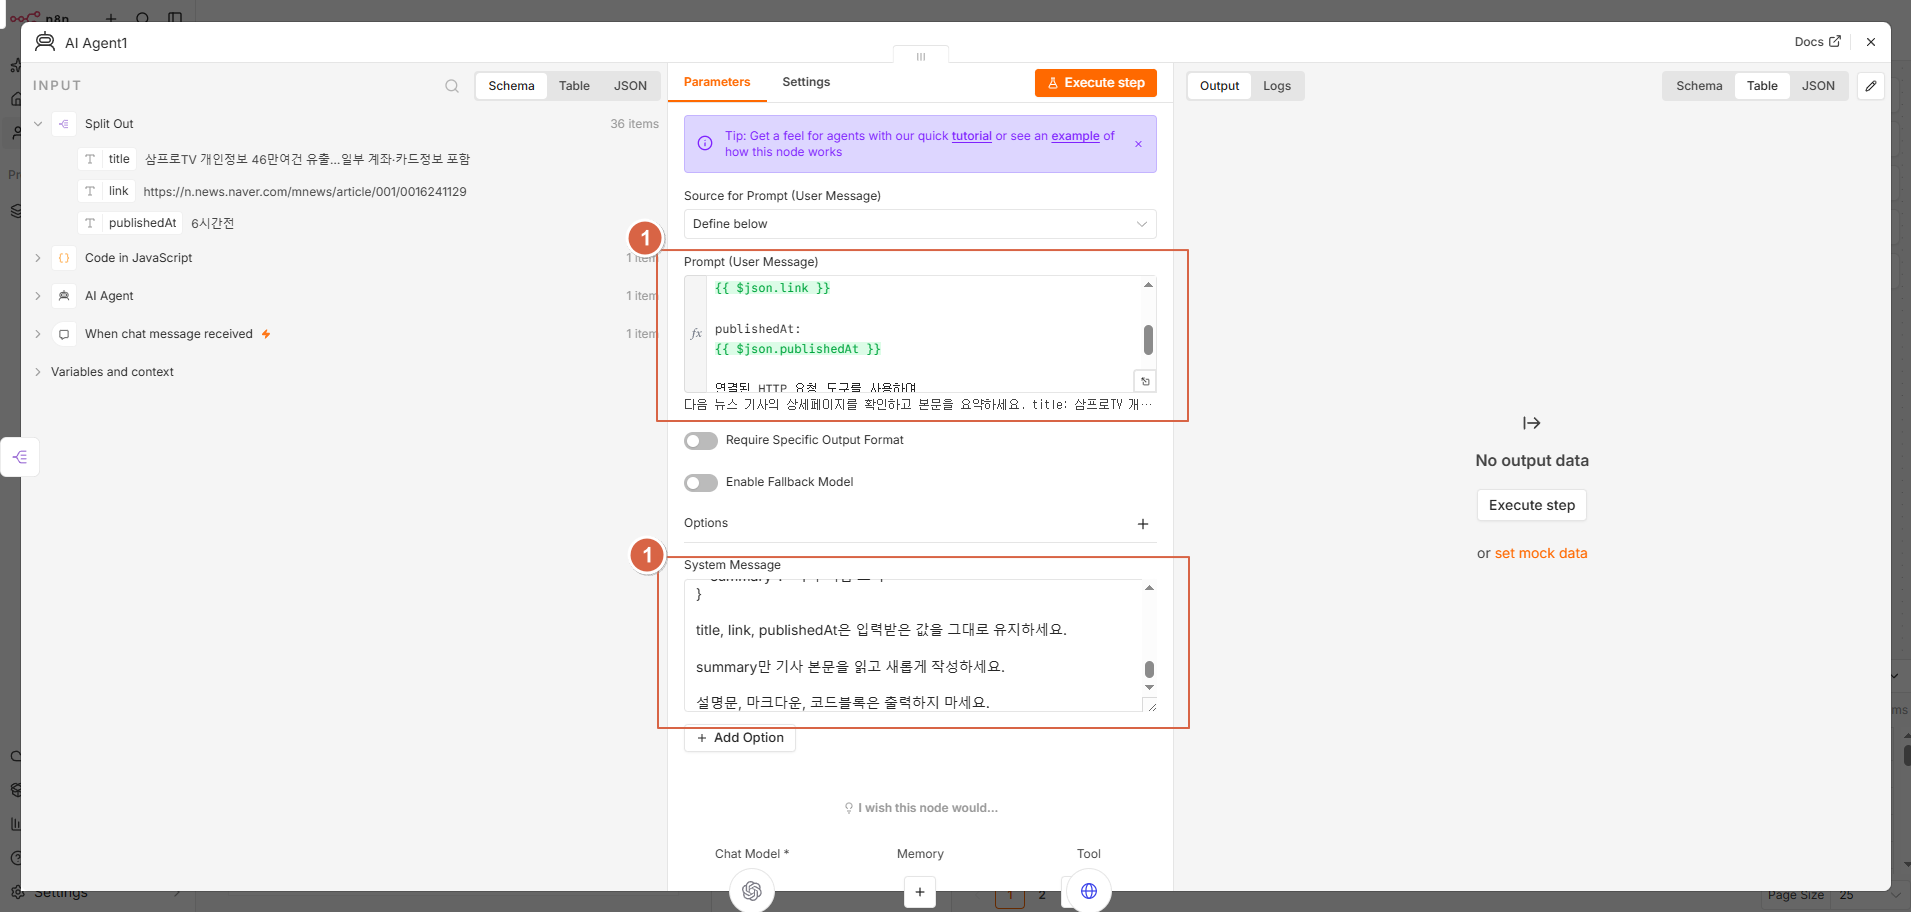Click the Prompt field scrollbar thumb
This screenshot has width=1911, height=912.
coord(1148,340)
